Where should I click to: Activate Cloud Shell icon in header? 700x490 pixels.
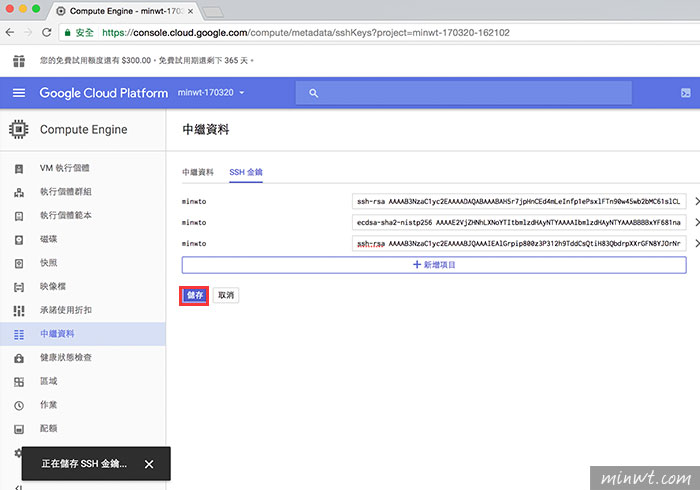[685, 93]
